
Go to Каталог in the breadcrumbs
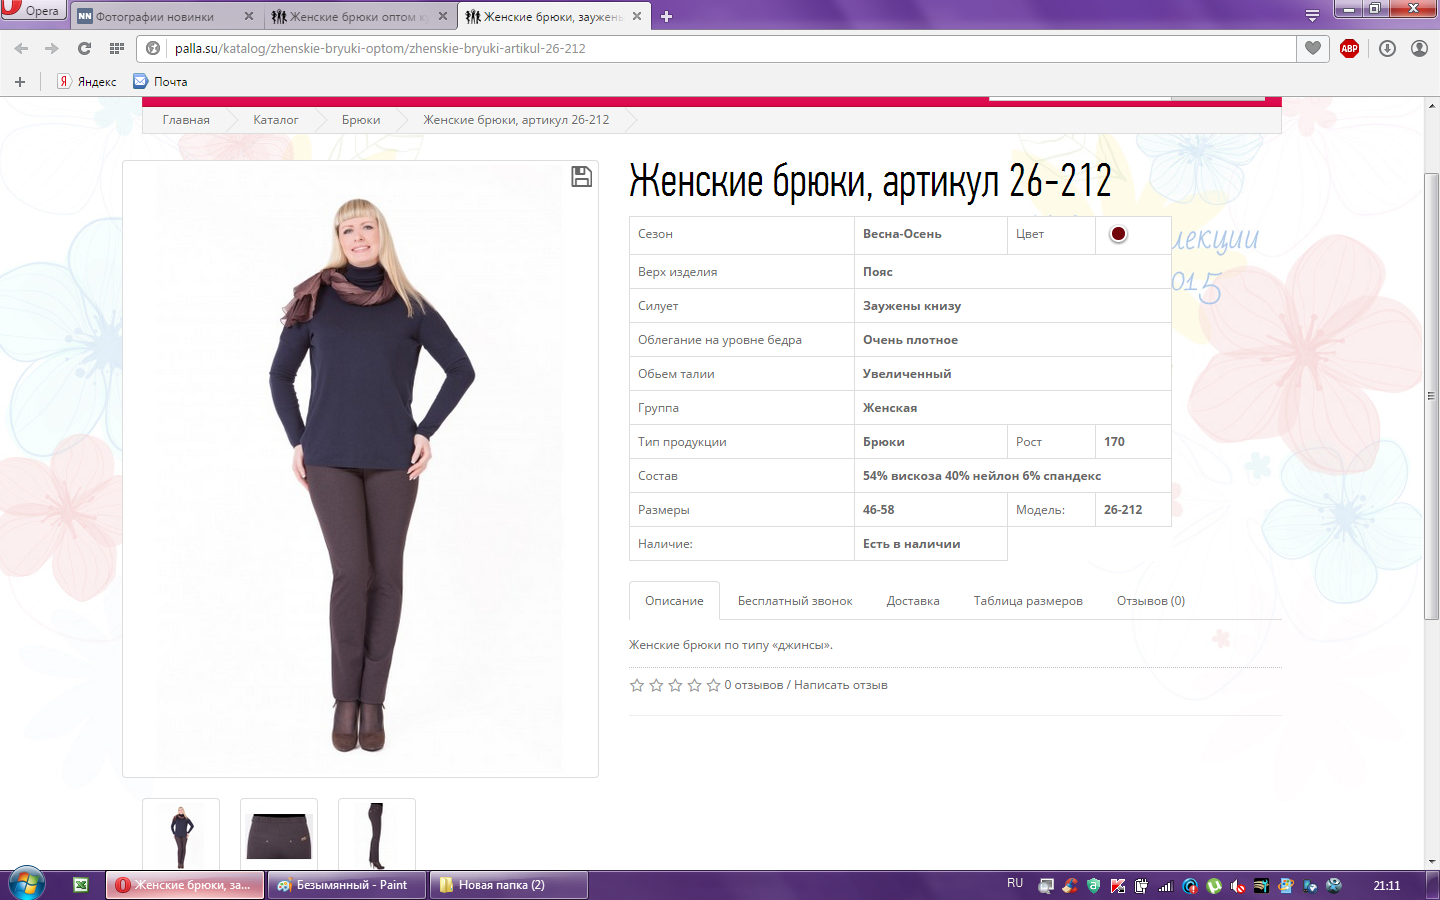pyautogui.click(x=275, y=120)
